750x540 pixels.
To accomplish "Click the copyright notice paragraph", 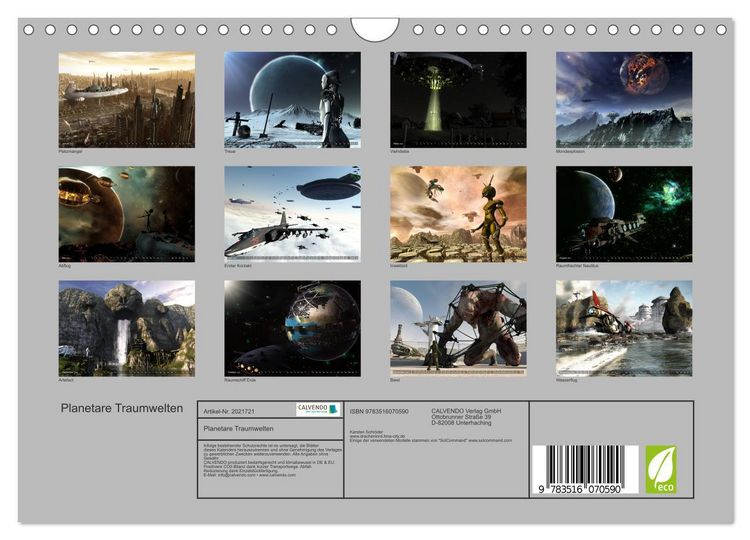I will pos(273,460).
